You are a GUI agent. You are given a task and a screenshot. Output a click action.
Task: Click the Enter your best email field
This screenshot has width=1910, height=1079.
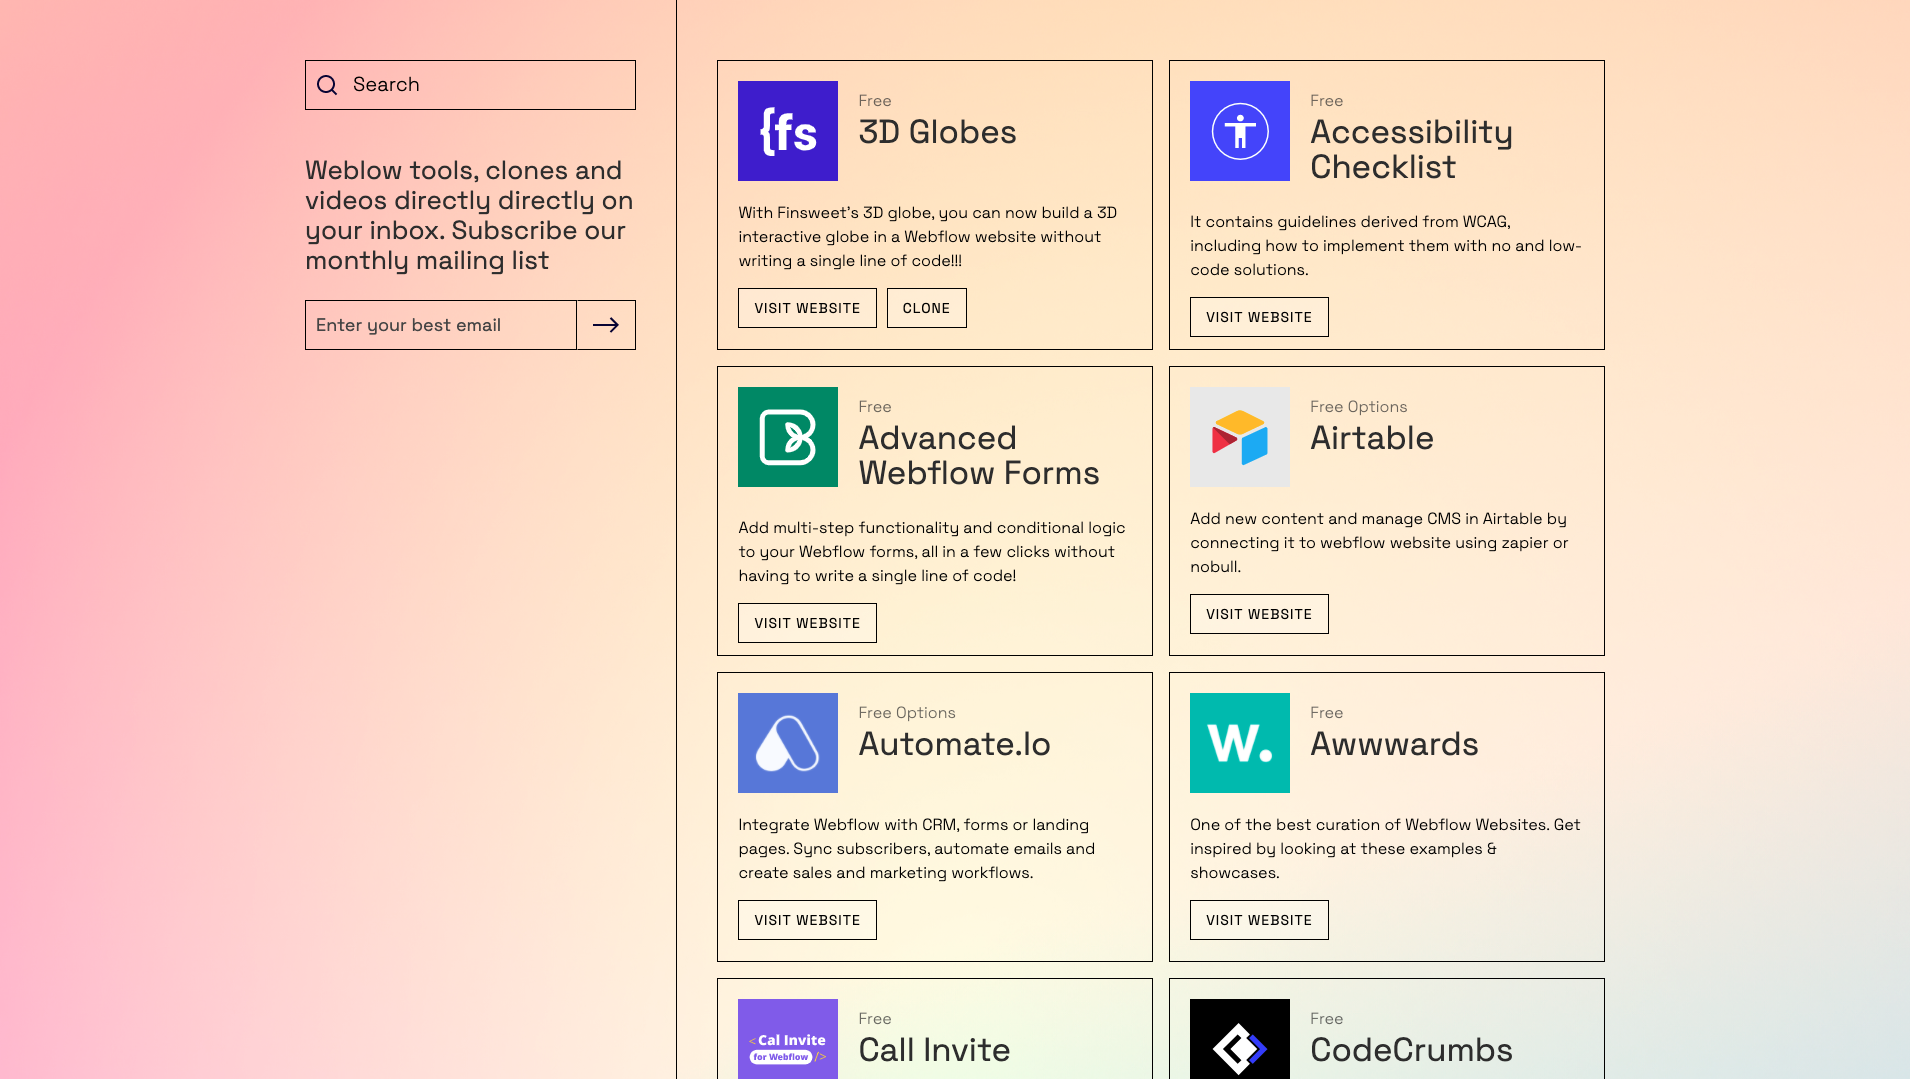(x=441, y=325)
